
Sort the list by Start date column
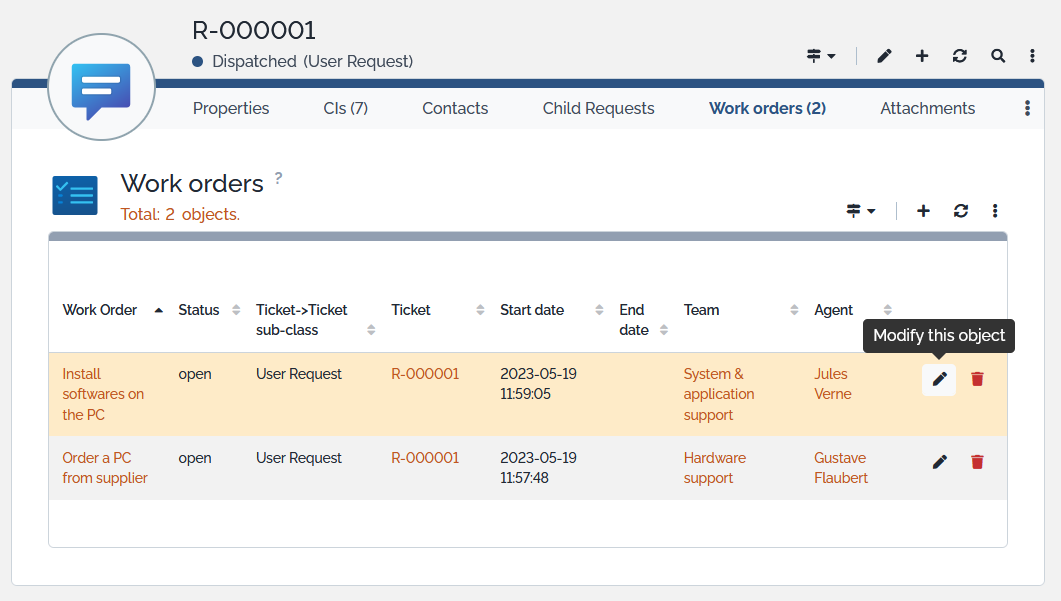tap(532, 310)
